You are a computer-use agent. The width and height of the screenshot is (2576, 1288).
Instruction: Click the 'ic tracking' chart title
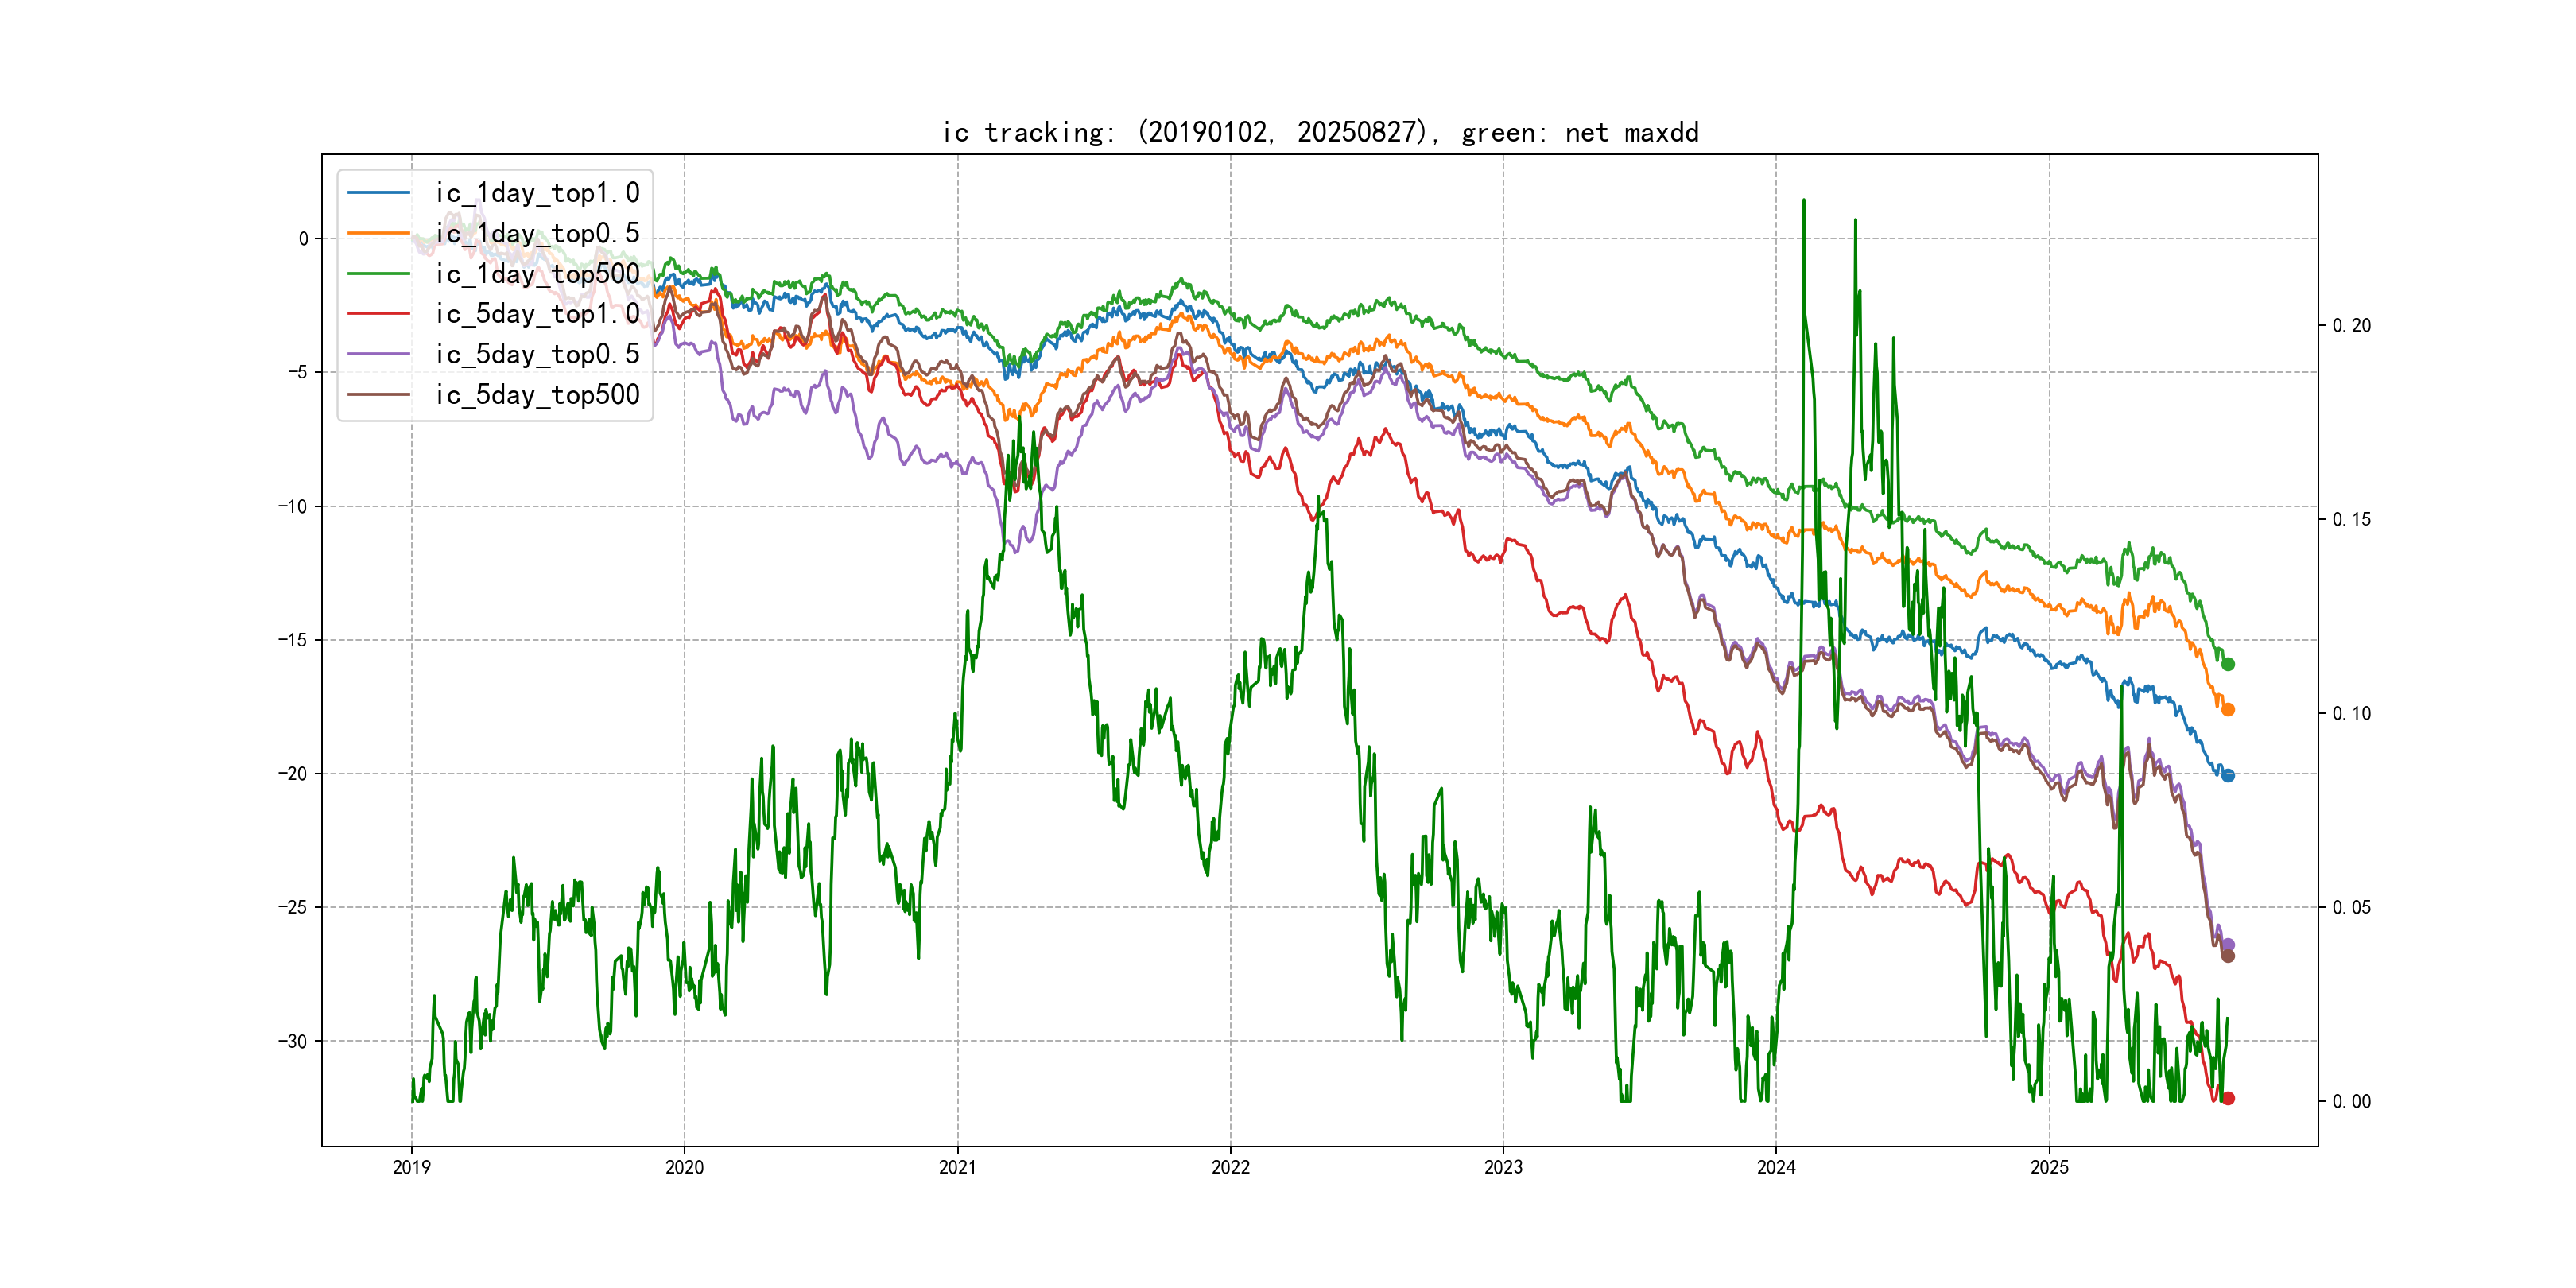click(x=1320, y=132)
